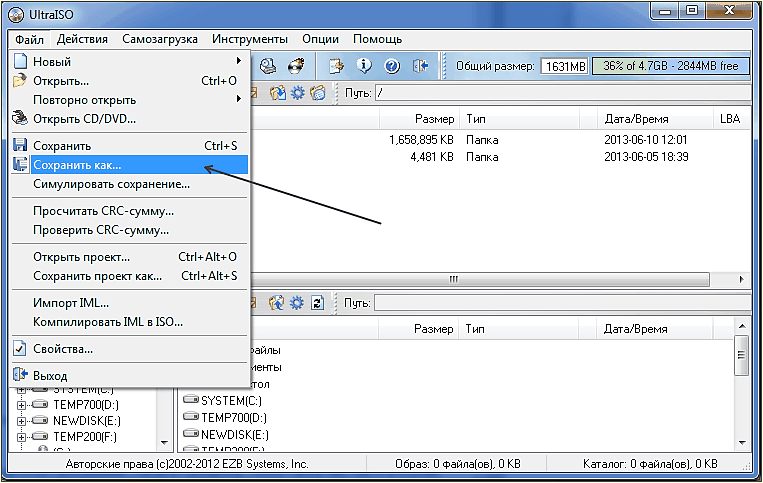Viewport: 763px width, 483px height.
Task: Expand the TEMP200(F:) tree node
Action: 21,437
